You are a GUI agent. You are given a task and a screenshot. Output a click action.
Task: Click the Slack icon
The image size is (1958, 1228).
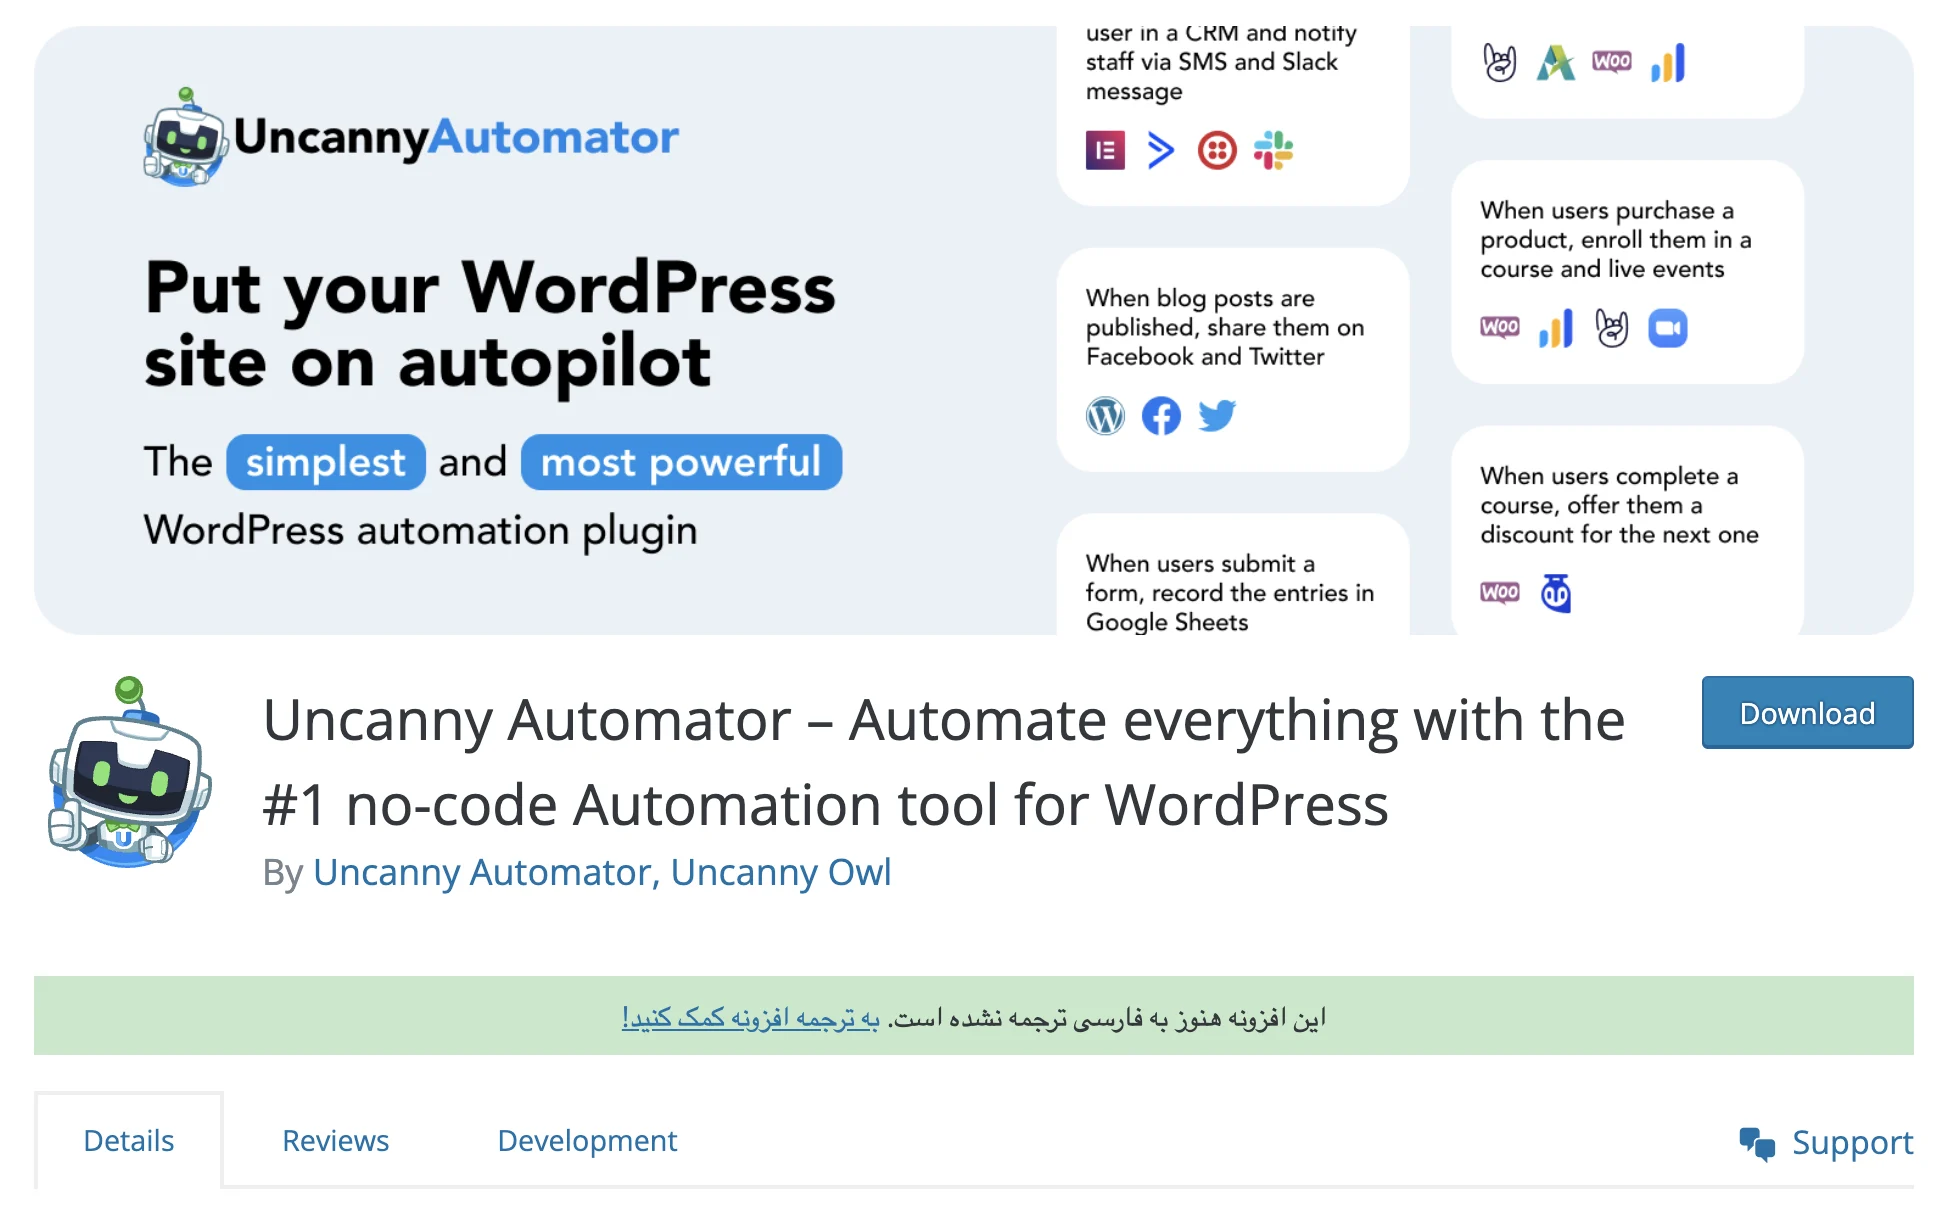1273,151
